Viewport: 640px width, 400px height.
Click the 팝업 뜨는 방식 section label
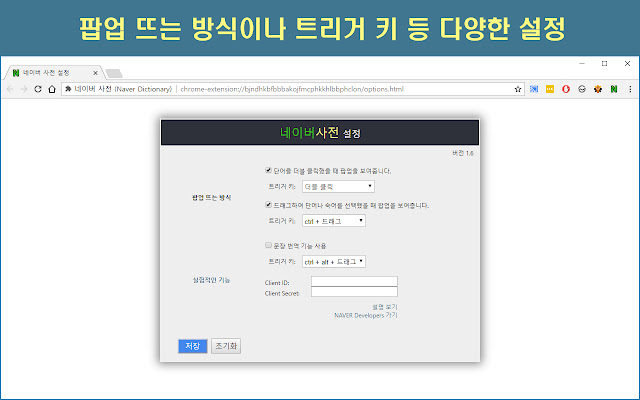pyautogui.click(x=211, y=198)
